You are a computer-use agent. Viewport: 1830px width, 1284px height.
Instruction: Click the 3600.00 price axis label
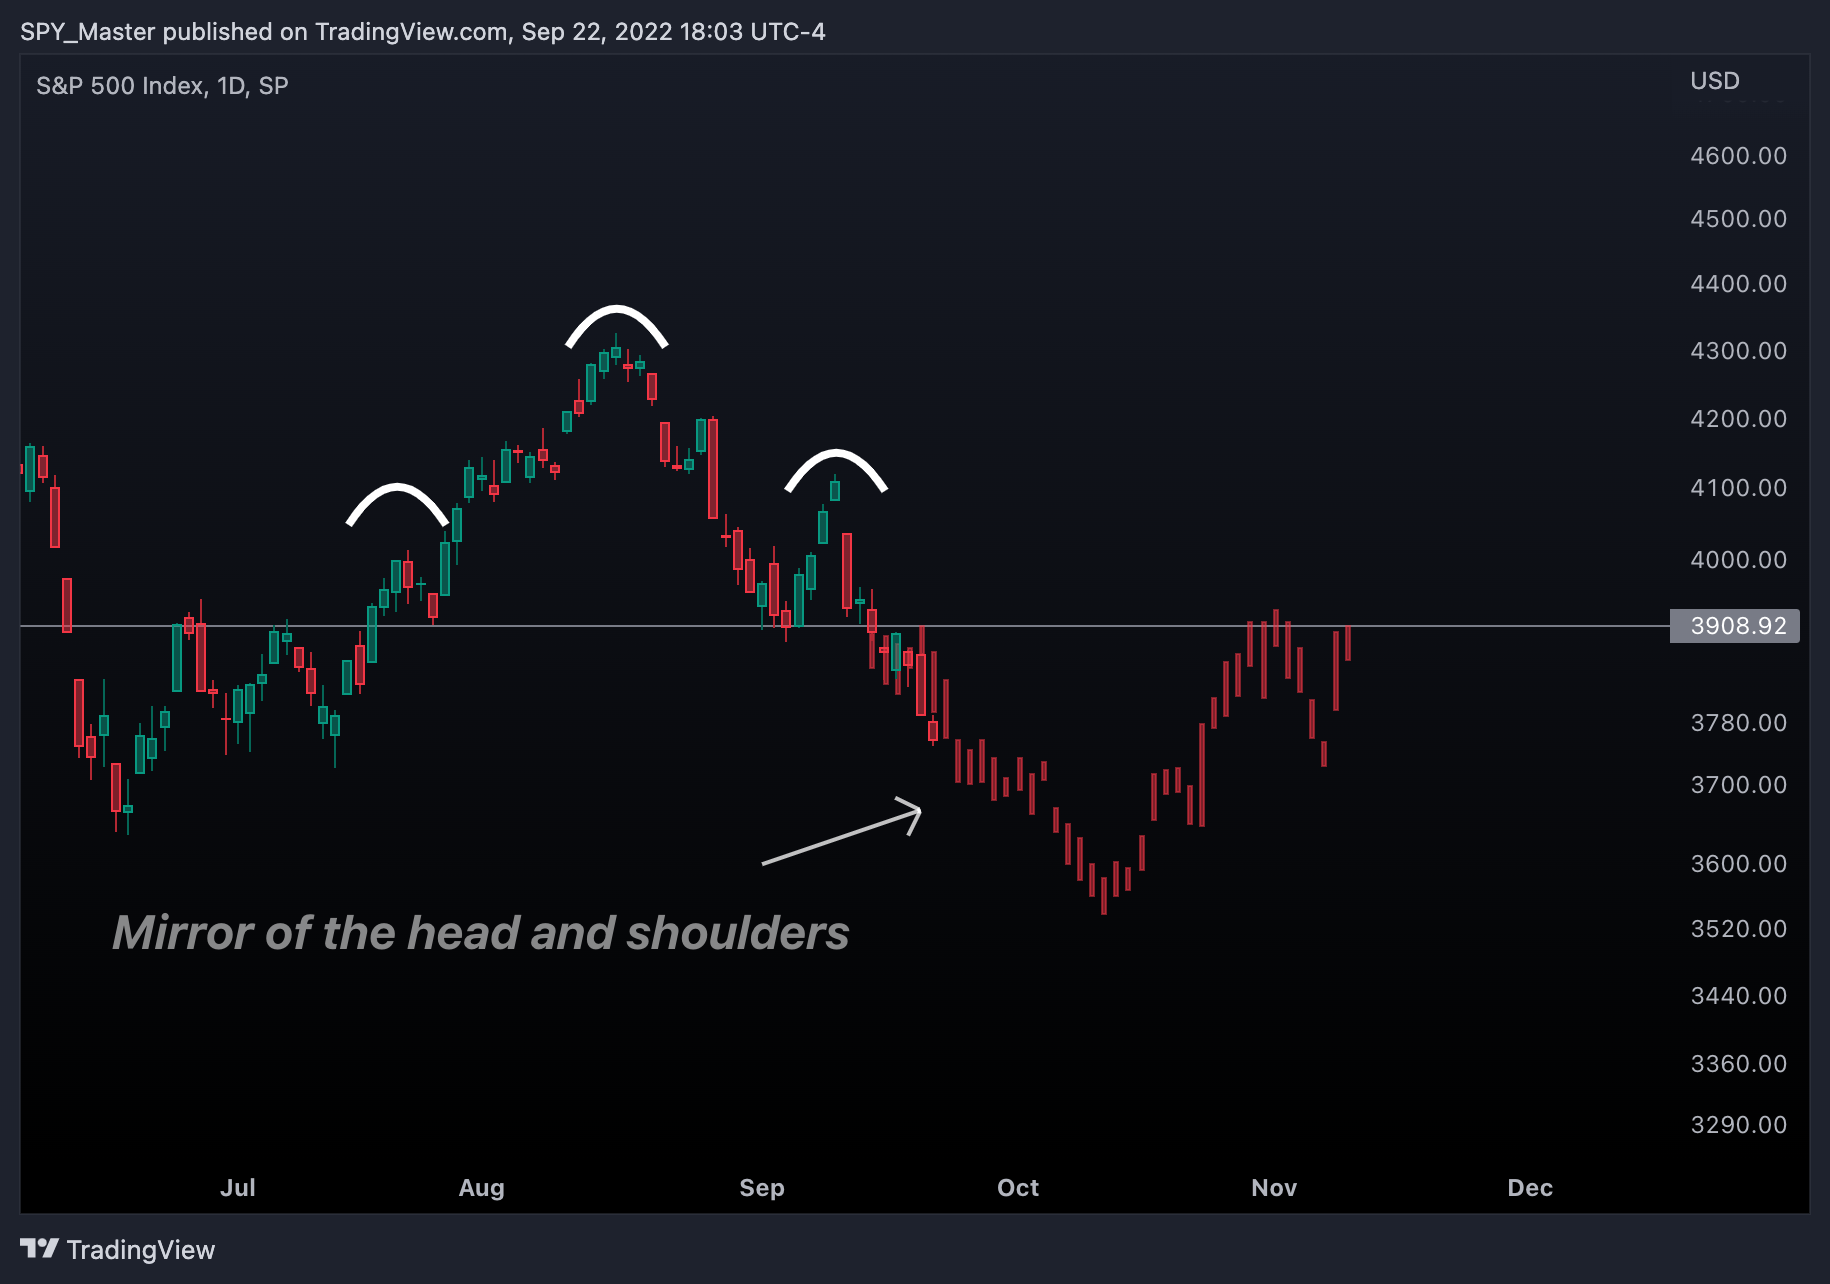[x=1738, y=864]
